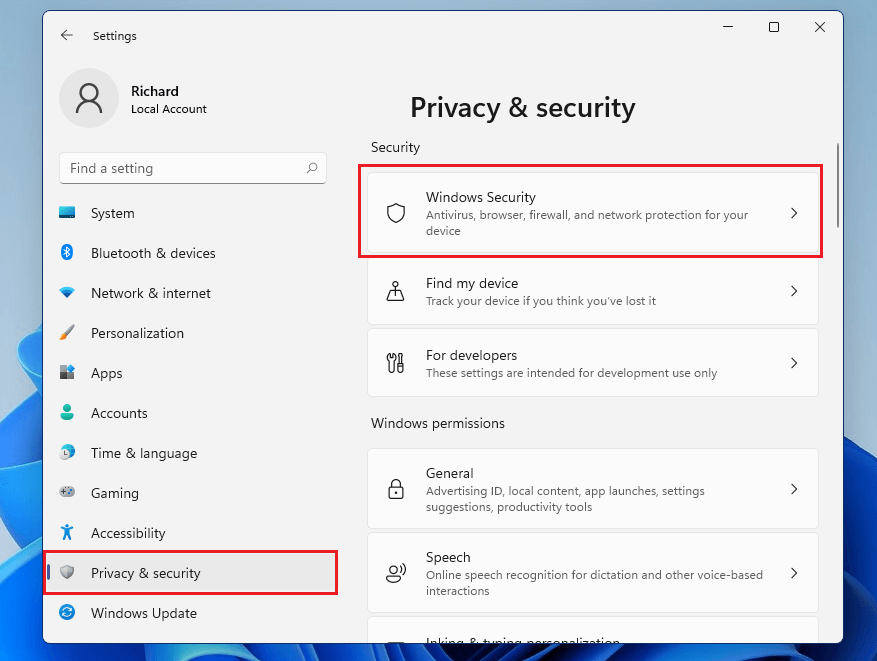The width and height of the screenshot is (877, 661).
Task: Click the Windows Security shield icon
Action: 396,213
